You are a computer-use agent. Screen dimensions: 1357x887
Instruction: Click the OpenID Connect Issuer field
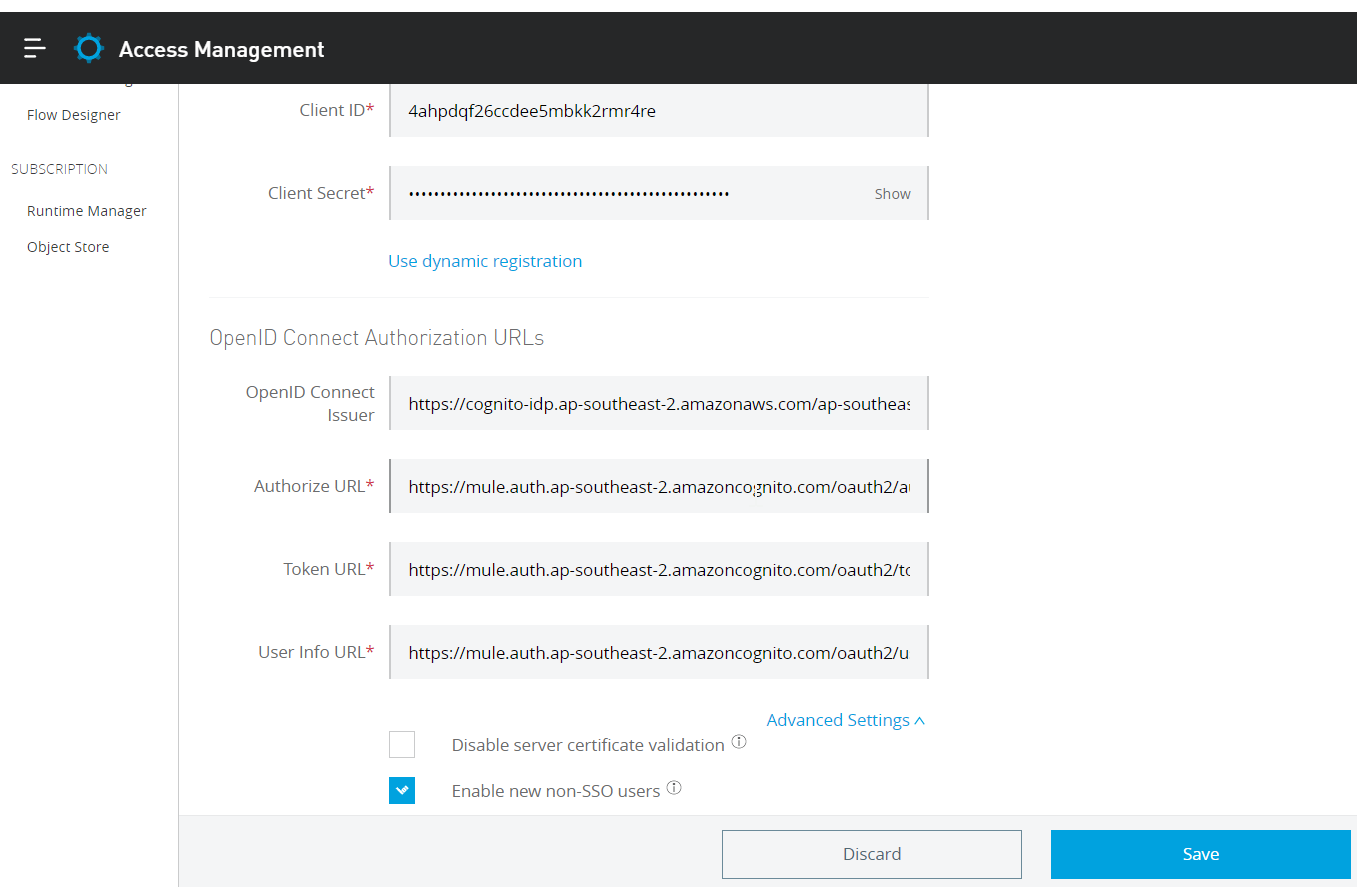(x=658, y=404)
